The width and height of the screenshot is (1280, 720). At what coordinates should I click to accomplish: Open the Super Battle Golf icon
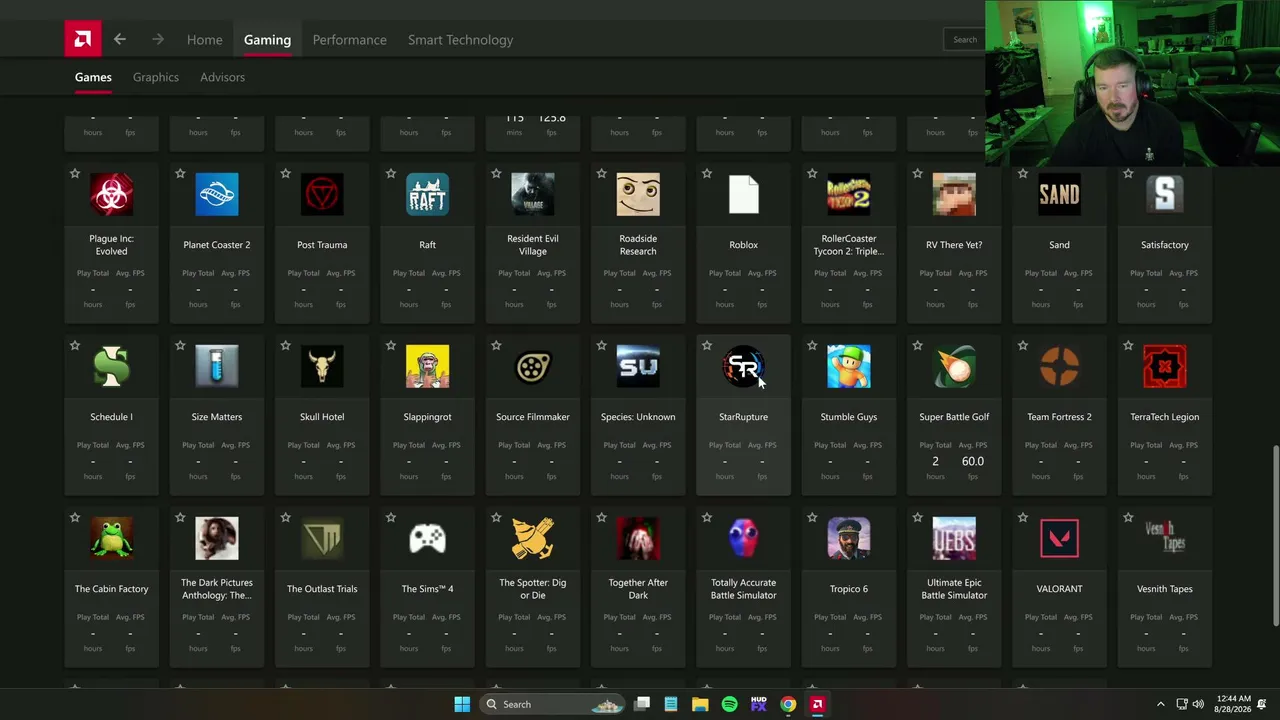point(954,366)
